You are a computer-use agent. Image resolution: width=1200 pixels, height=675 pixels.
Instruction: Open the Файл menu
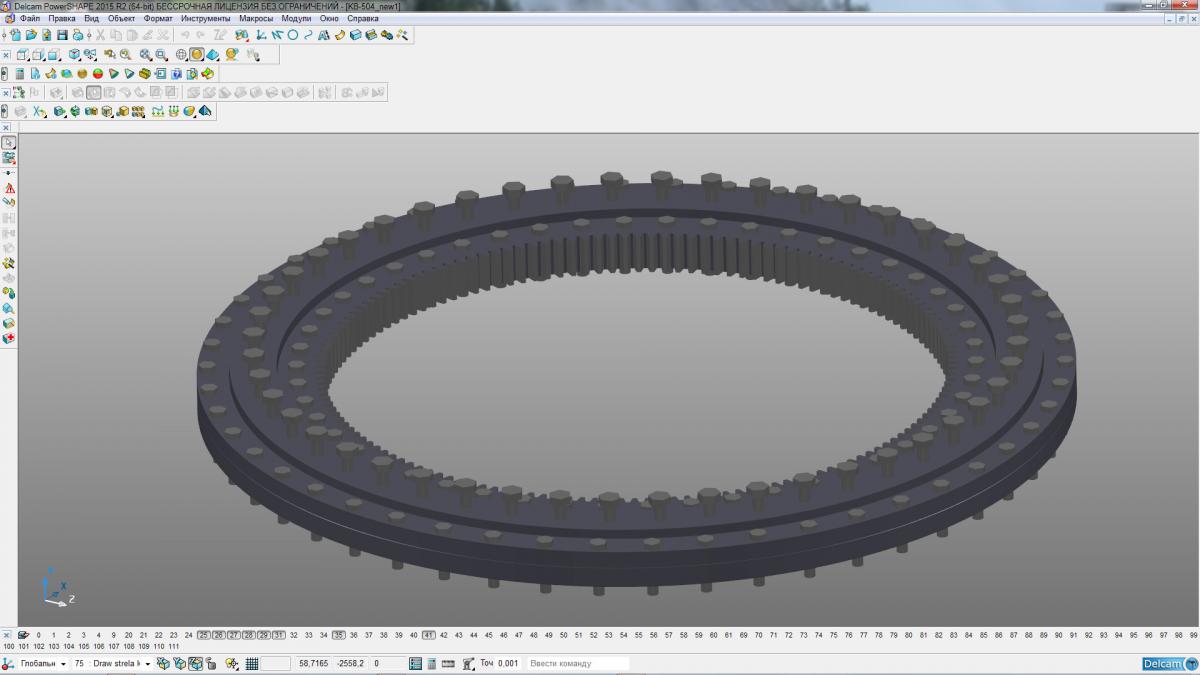(29, 18)
